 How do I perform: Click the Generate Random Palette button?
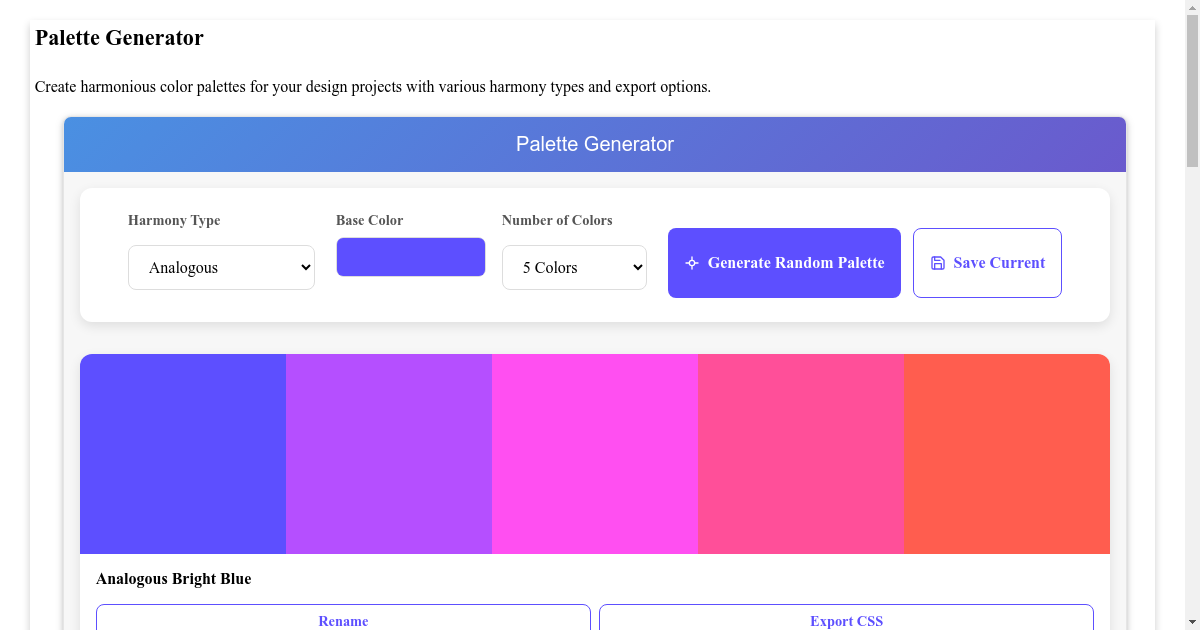tap(784, 262)
